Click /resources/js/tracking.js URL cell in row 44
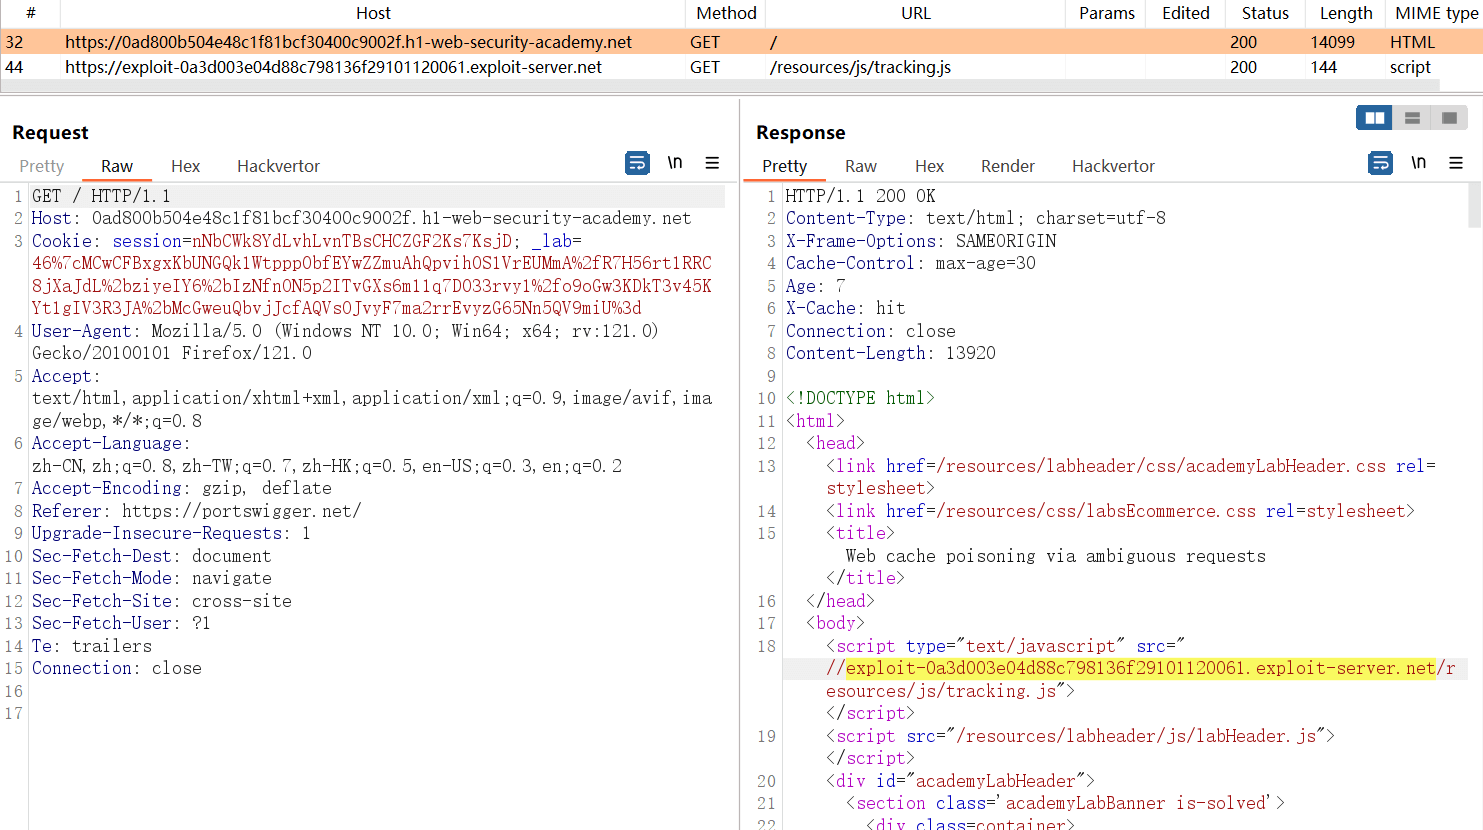 [x=860, y=67]
